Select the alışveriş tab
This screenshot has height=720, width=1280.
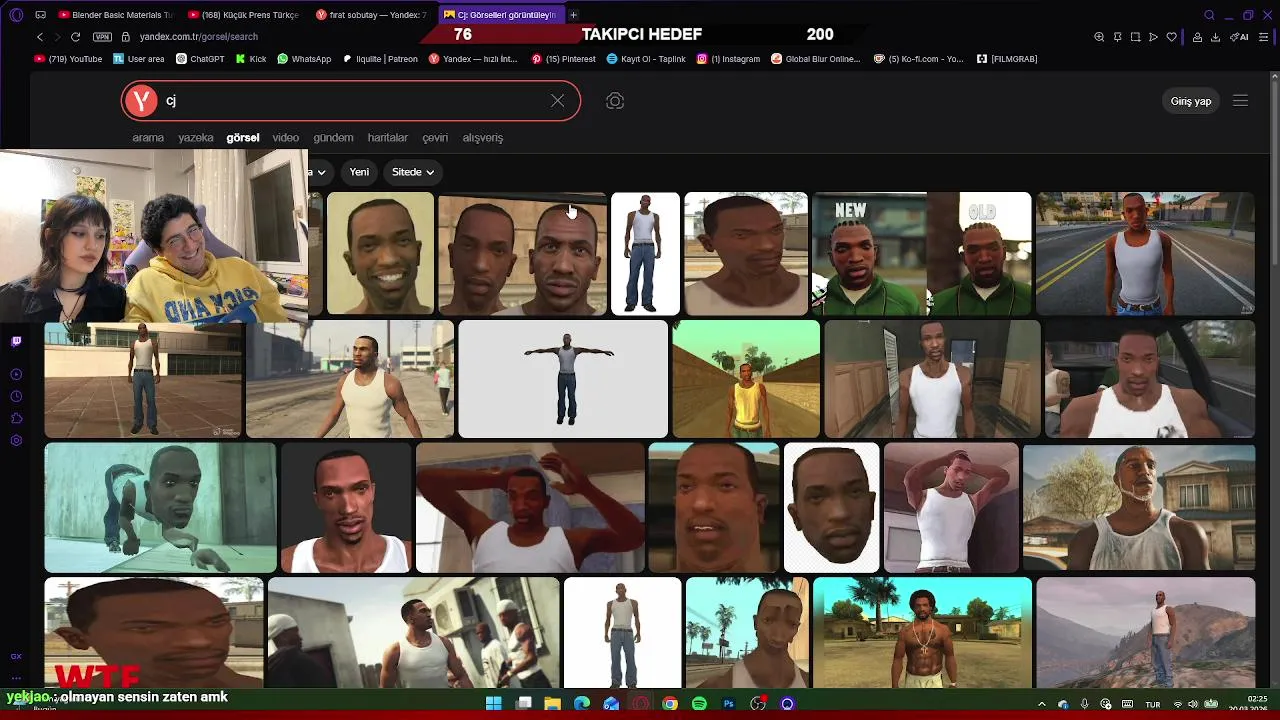pos(483,138)
